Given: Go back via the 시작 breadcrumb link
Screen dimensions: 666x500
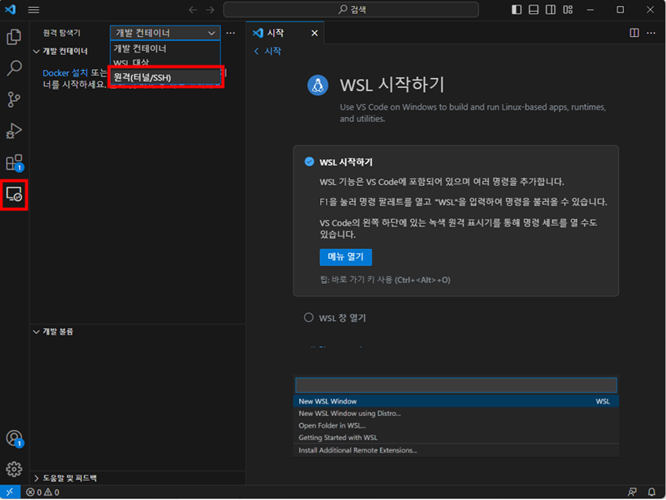Looking at the screenshot, I should pos(268,51).
